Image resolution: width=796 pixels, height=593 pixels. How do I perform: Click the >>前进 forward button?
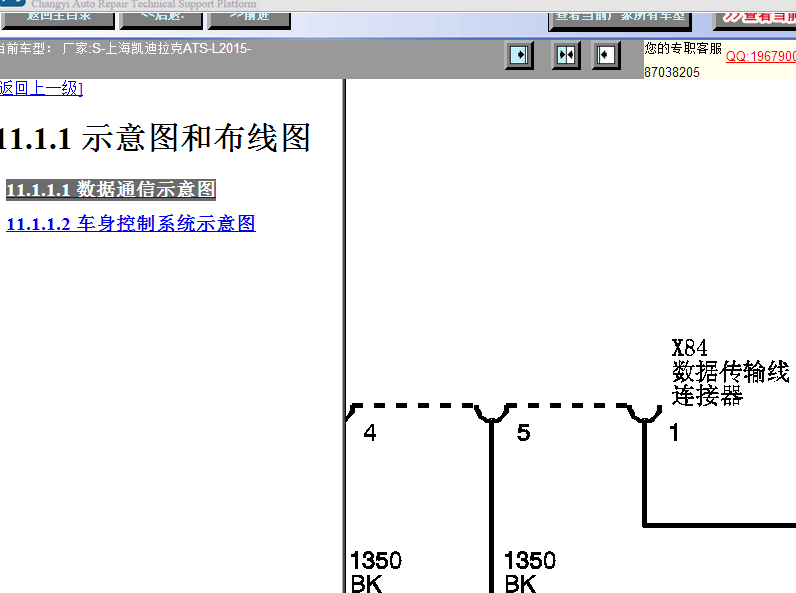click(249, 20)
